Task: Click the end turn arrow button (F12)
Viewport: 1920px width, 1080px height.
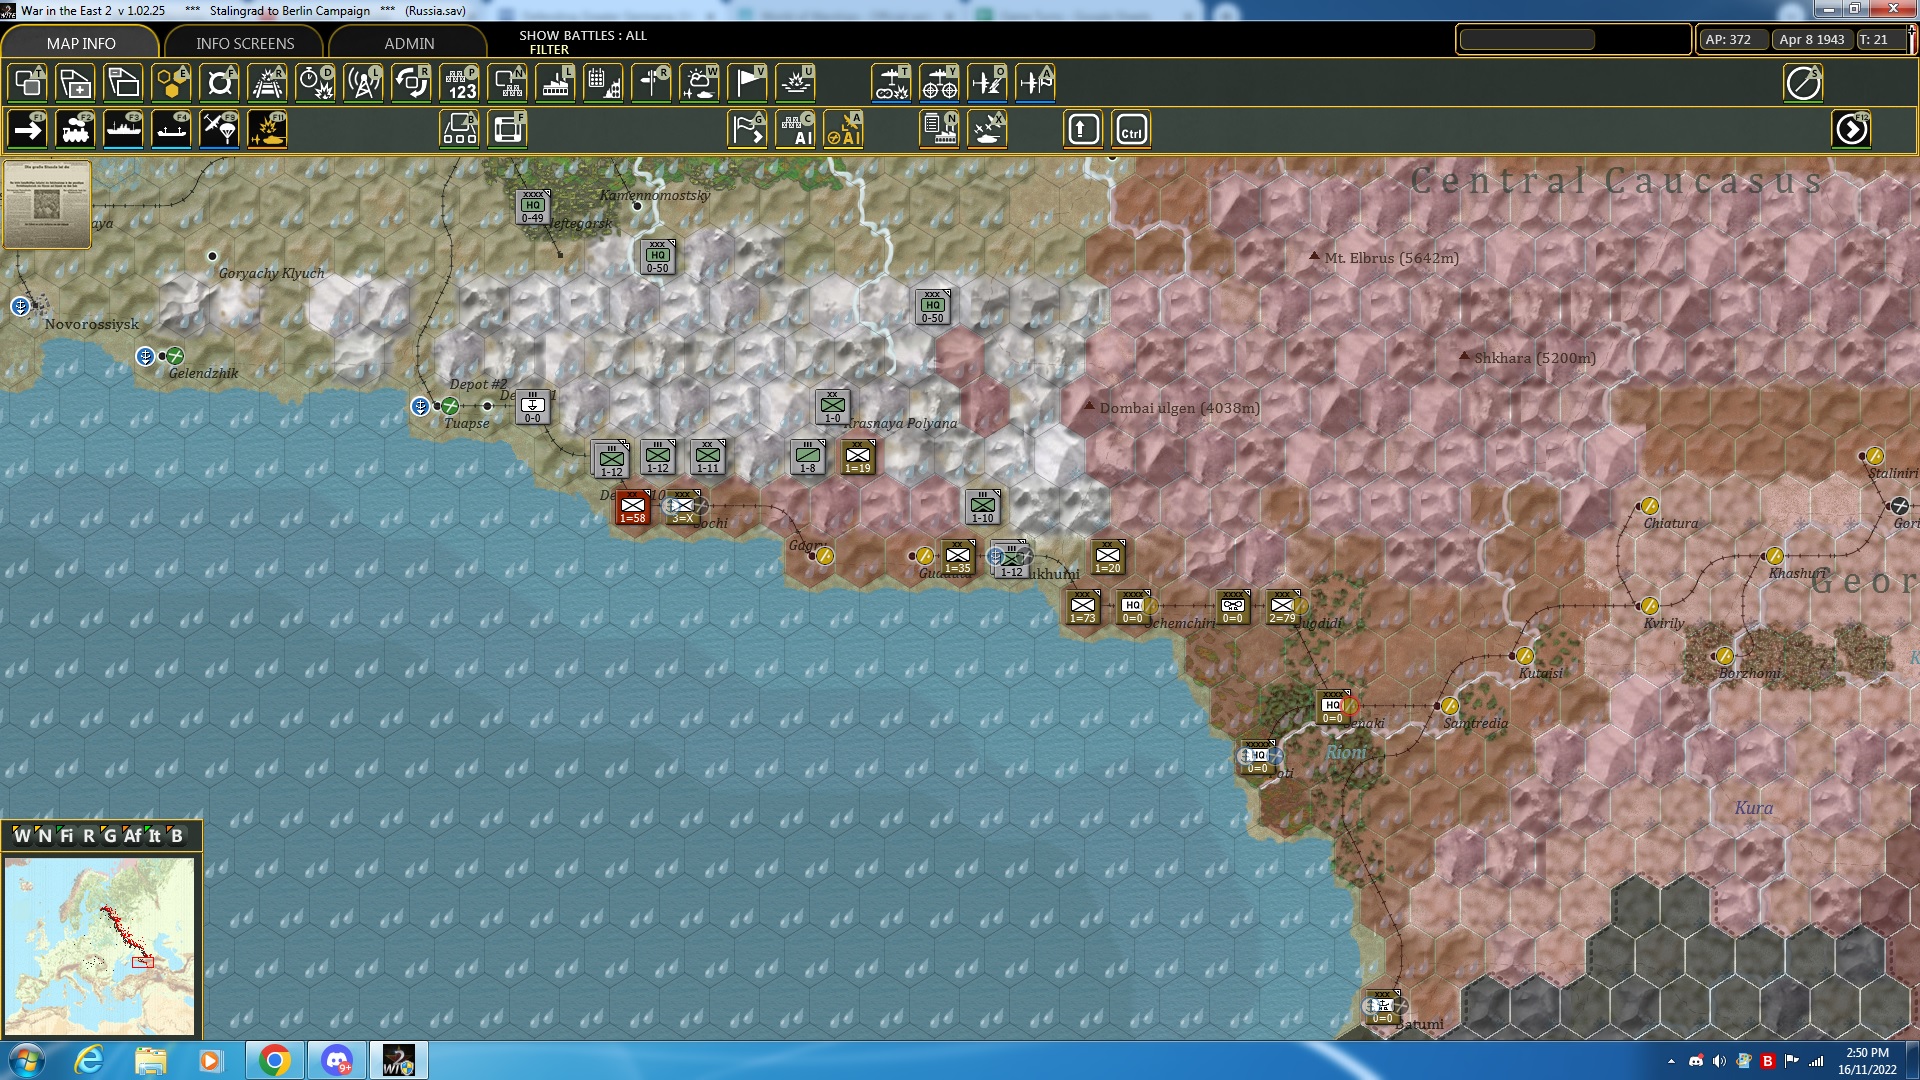Action: click(1851, 130)
